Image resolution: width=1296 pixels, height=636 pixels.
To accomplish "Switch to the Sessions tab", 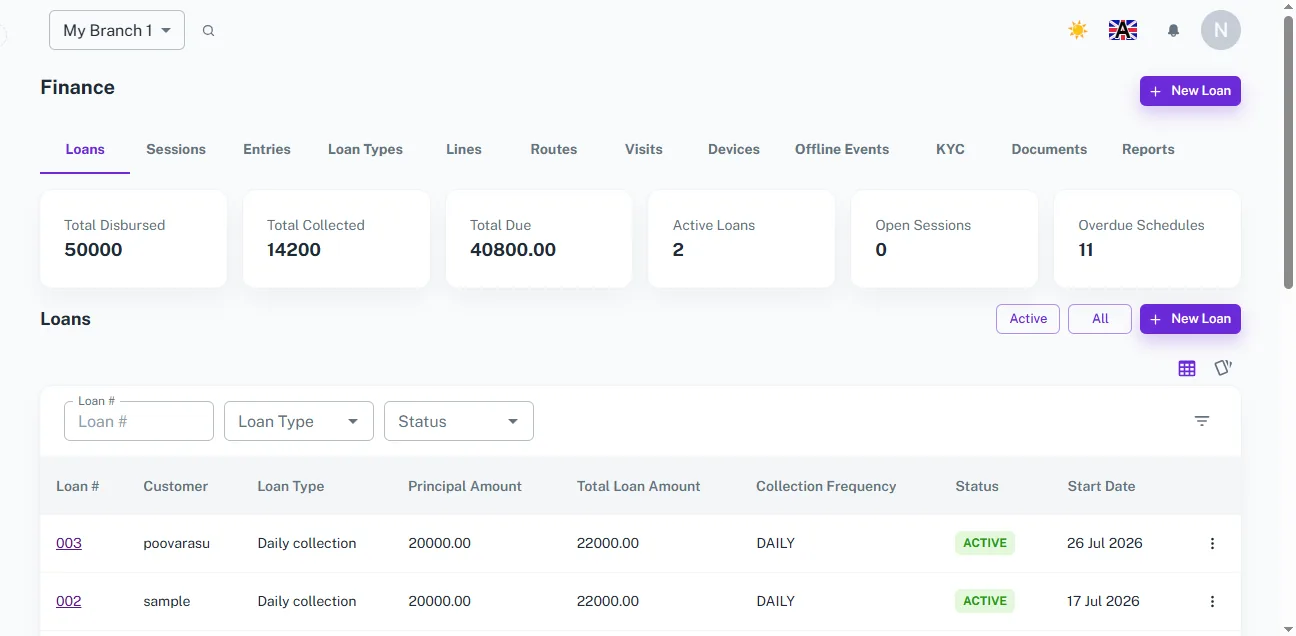I will coord(176,149).
